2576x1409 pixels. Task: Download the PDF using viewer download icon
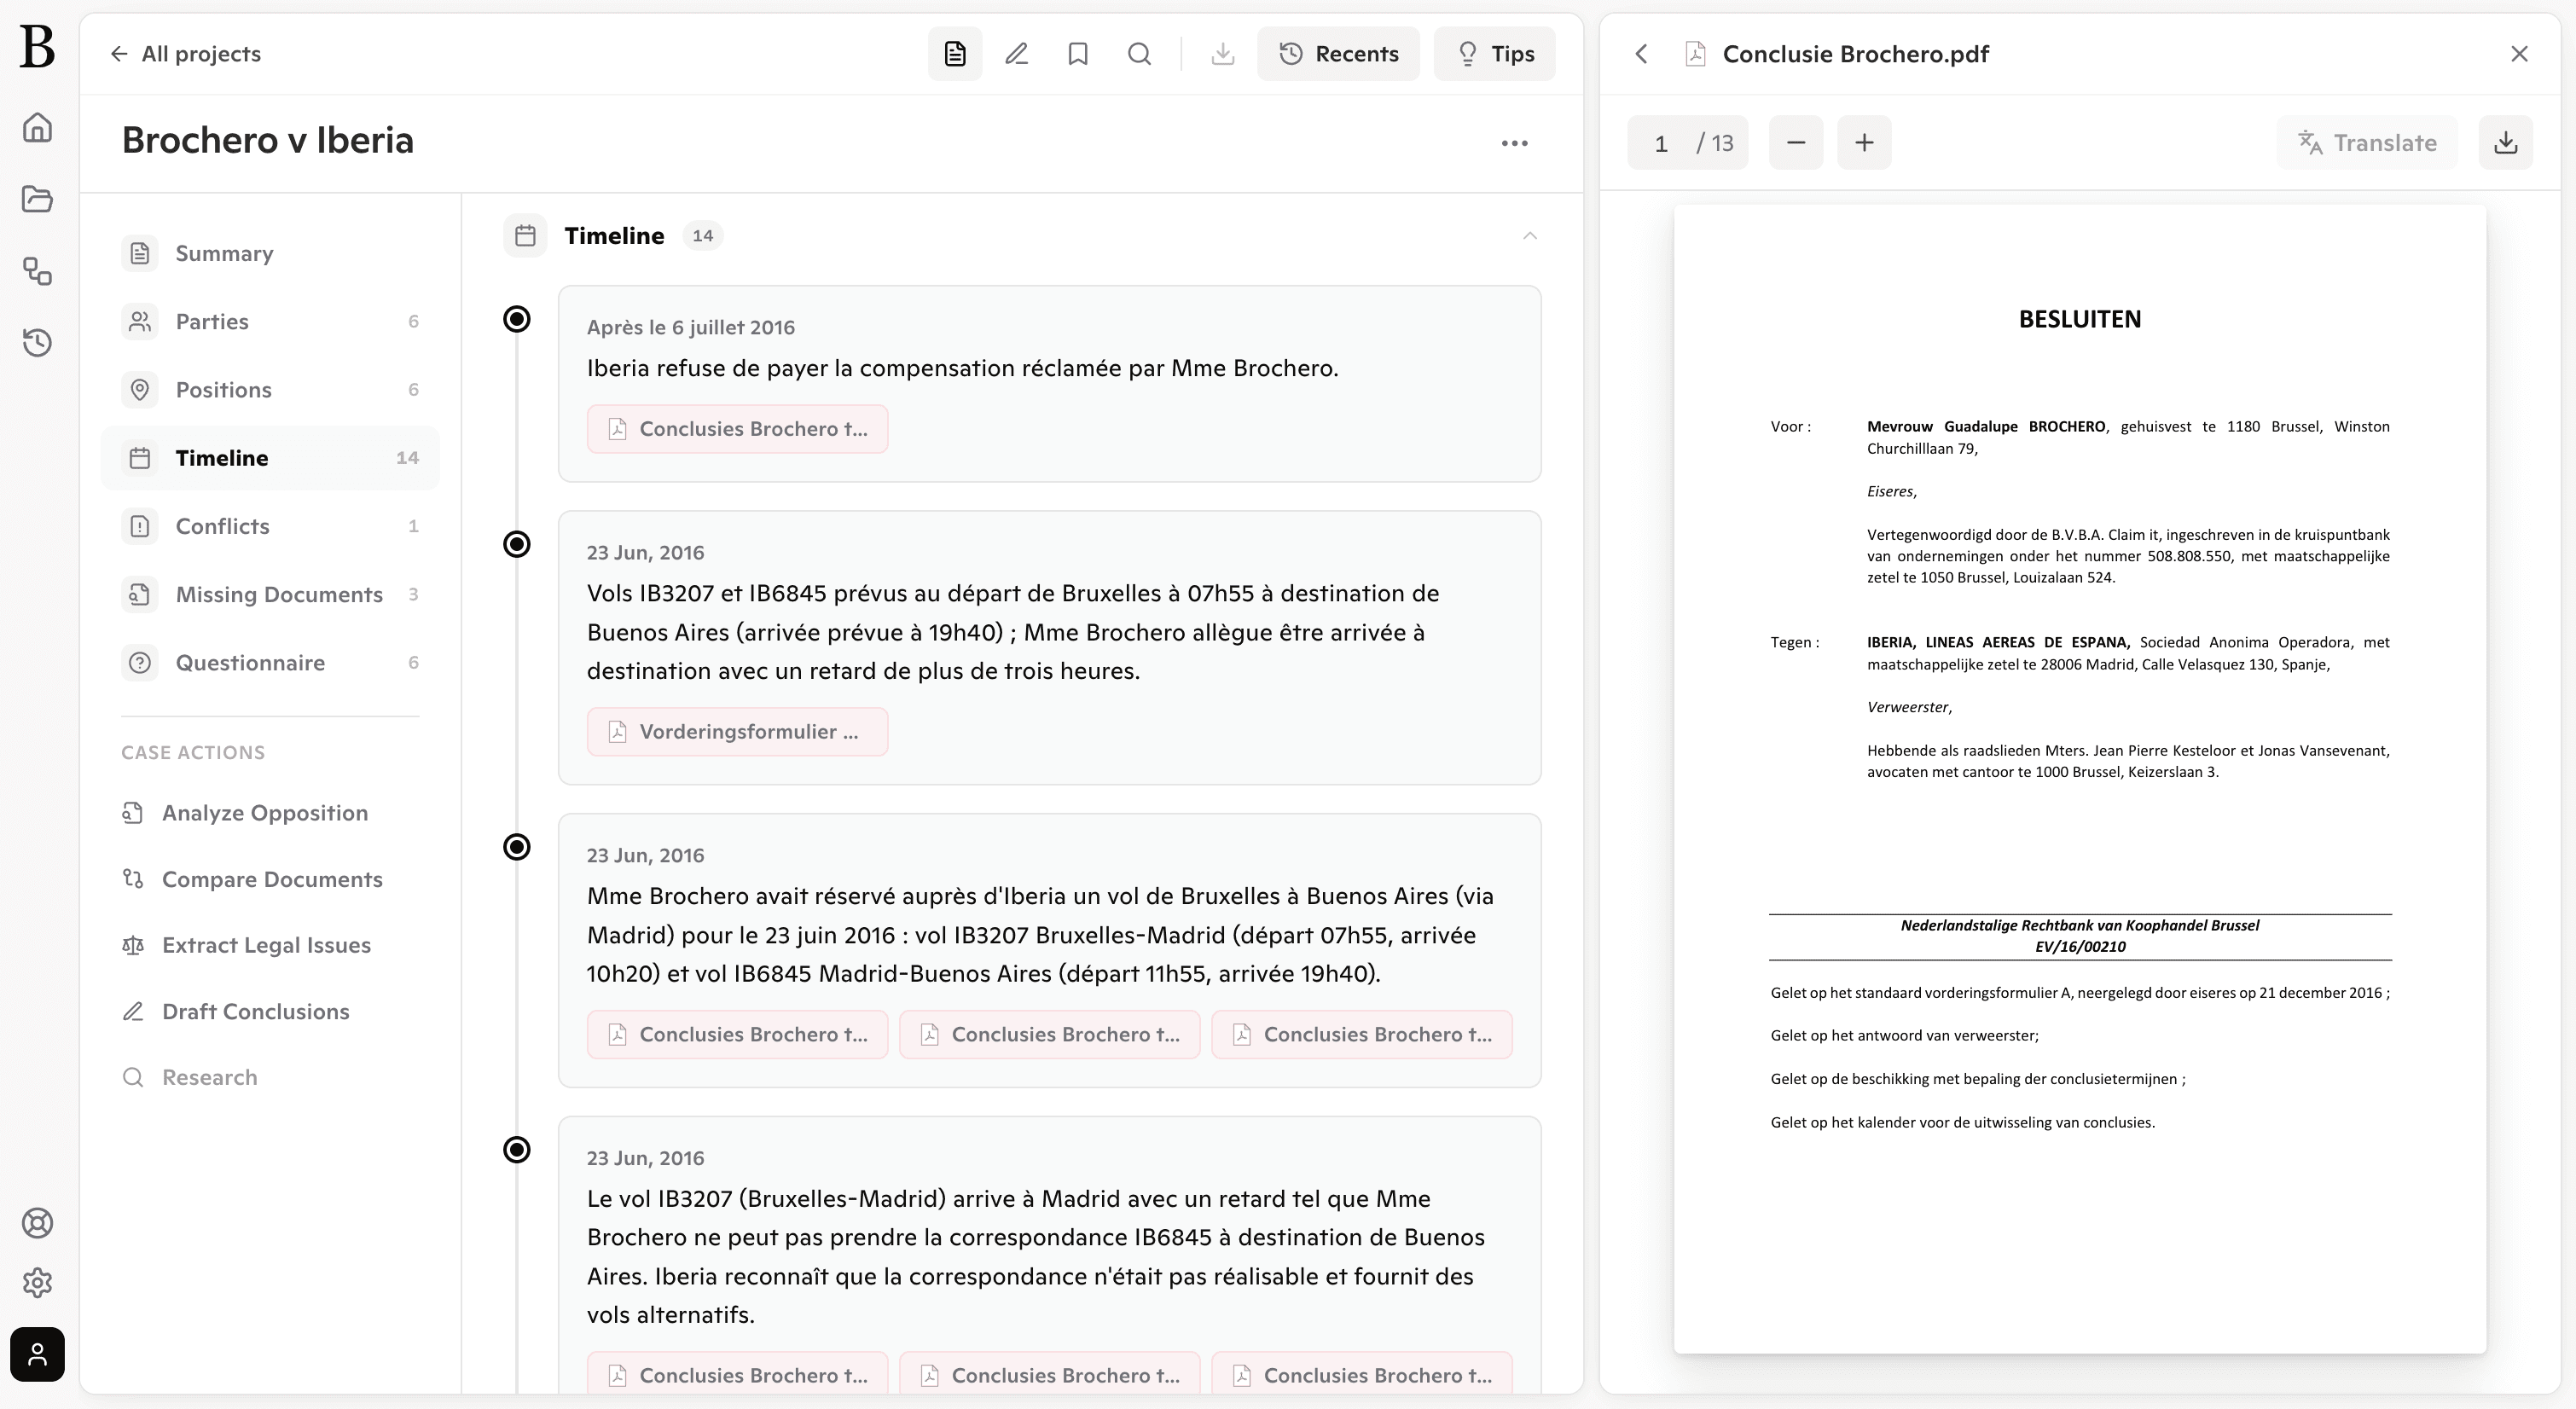coord(2504,142)
